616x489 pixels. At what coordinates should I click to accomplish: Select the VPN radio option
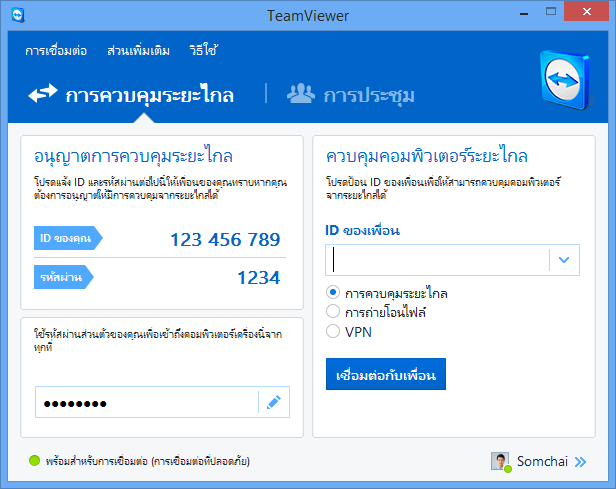pyautogui.click(x=333, y=331)
